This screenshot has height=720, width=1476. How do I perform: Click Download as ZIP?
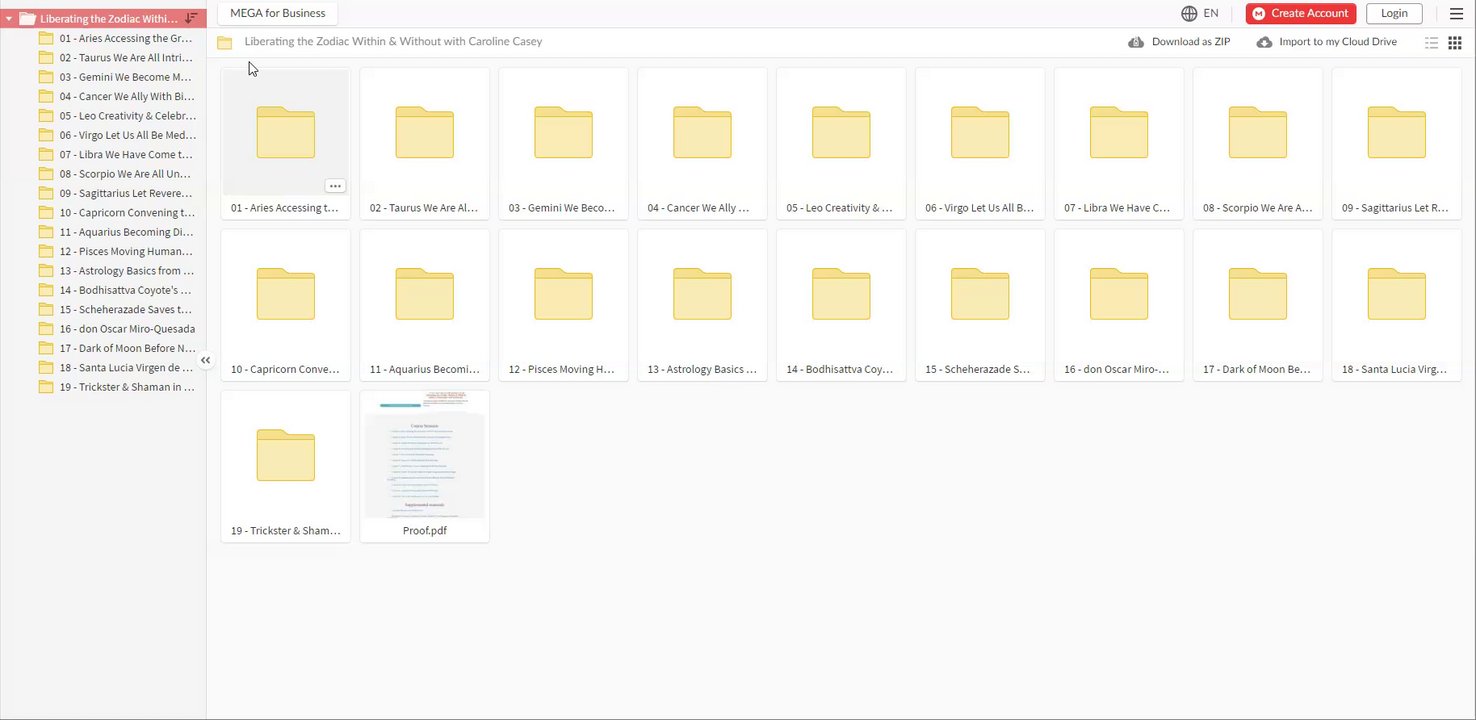pos(1179,42)
